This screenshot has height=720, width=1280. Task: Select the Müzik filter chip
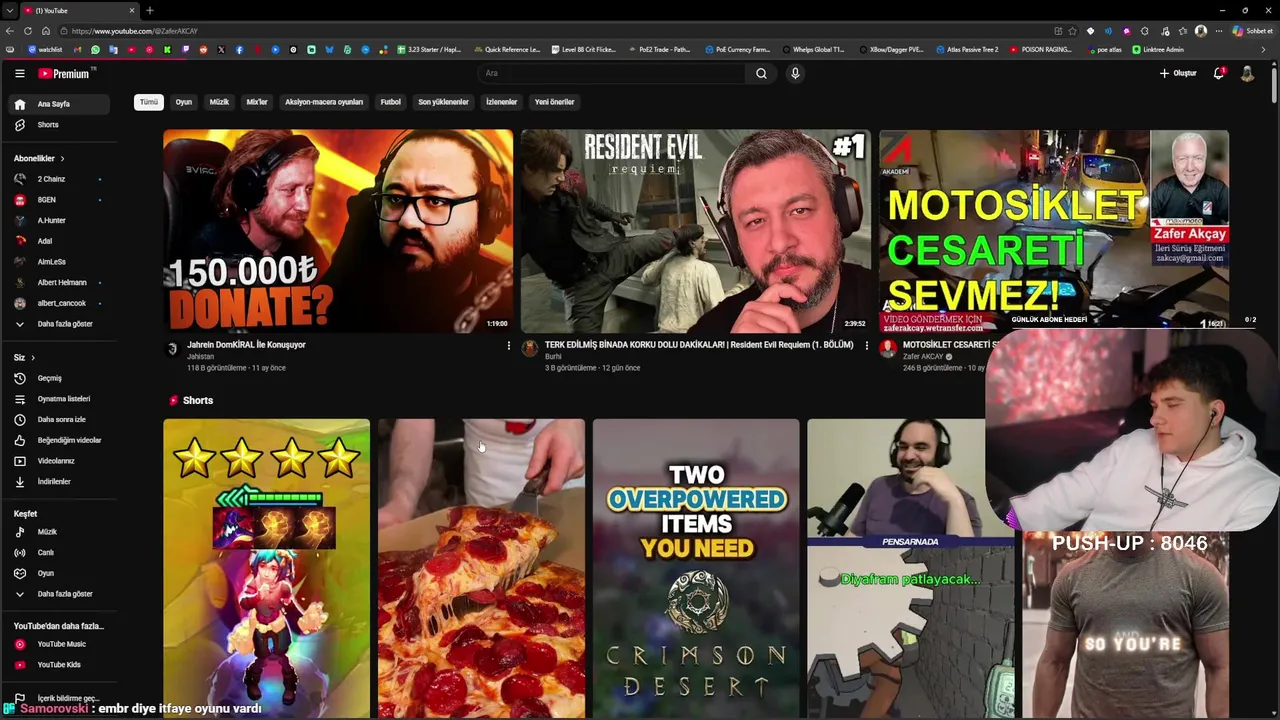(x=219, y=102)
